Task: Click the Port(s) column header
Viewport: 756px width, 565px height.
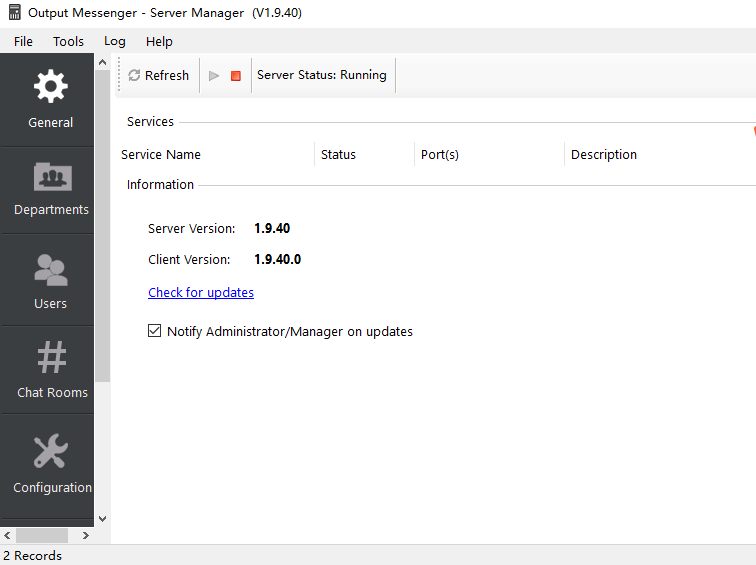Action: (489, 154)
